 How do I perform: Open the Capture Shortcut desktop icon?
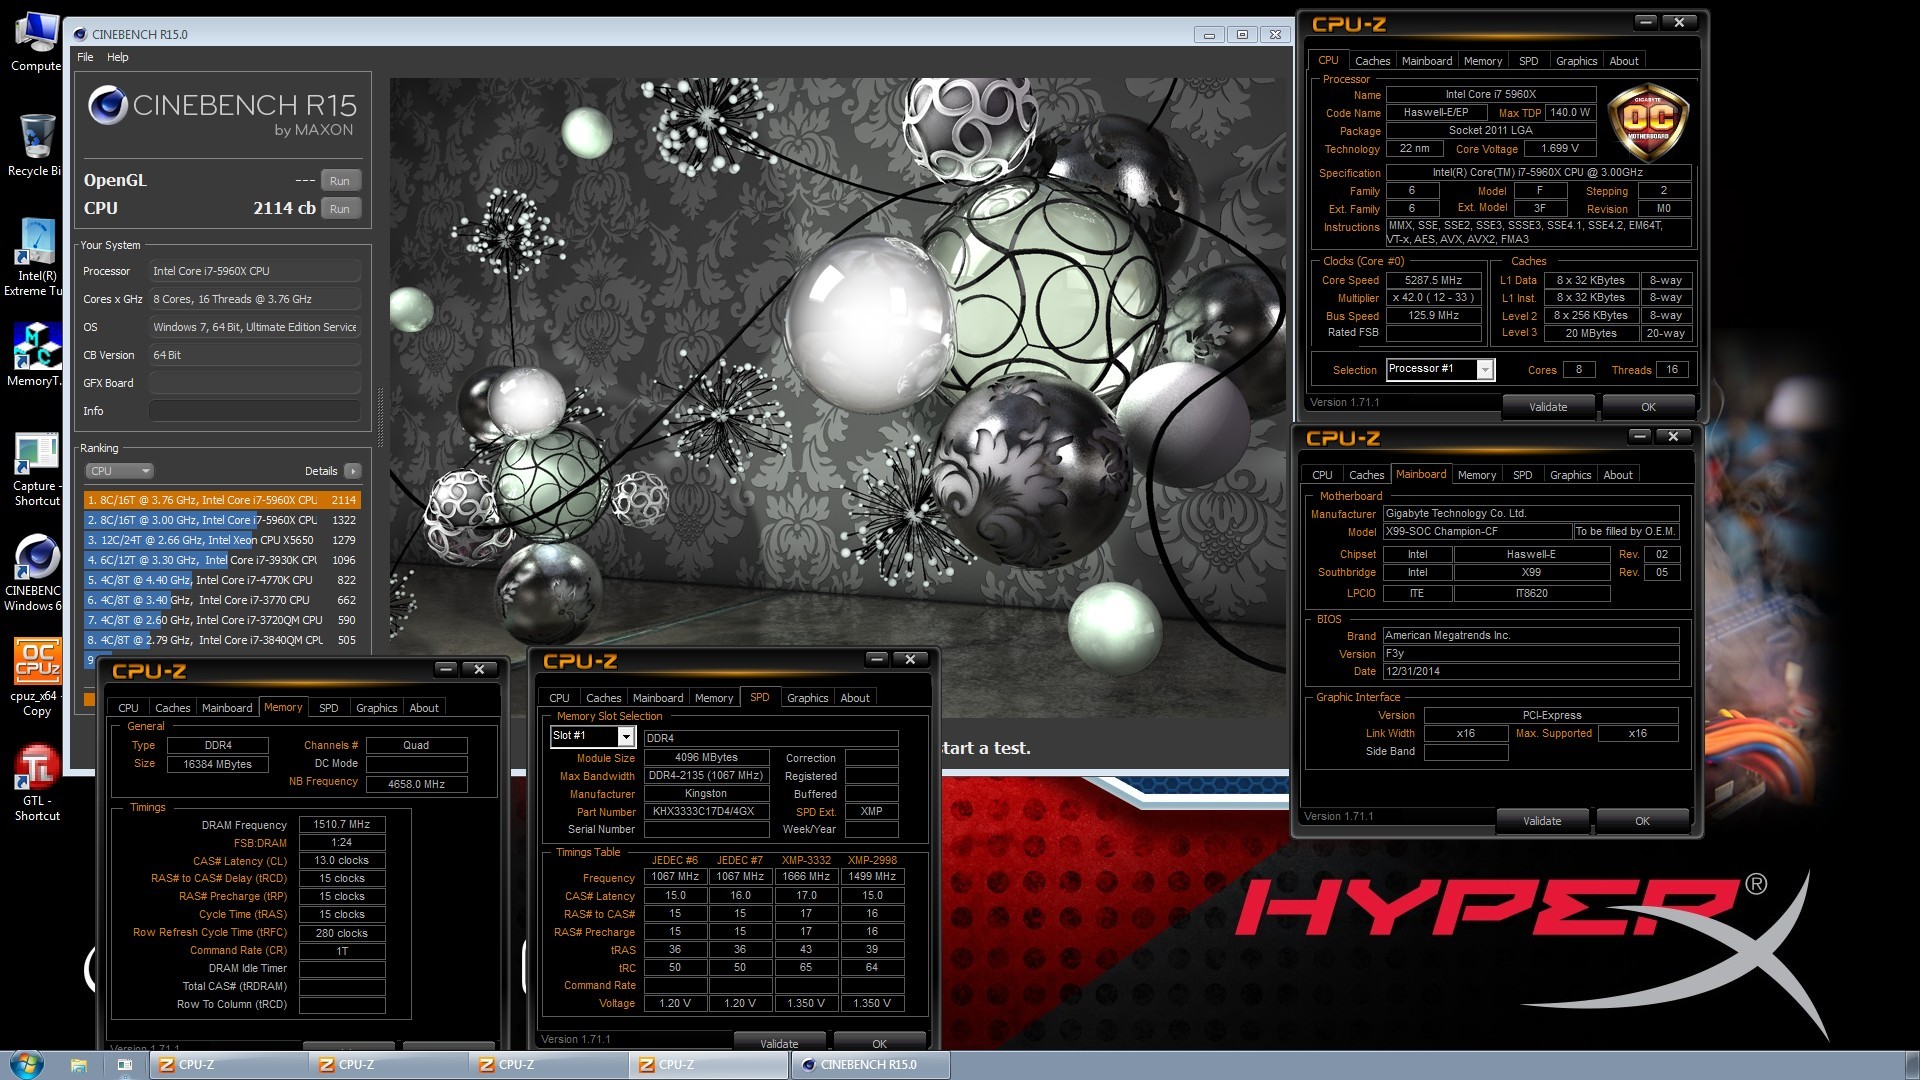[36, 470]
